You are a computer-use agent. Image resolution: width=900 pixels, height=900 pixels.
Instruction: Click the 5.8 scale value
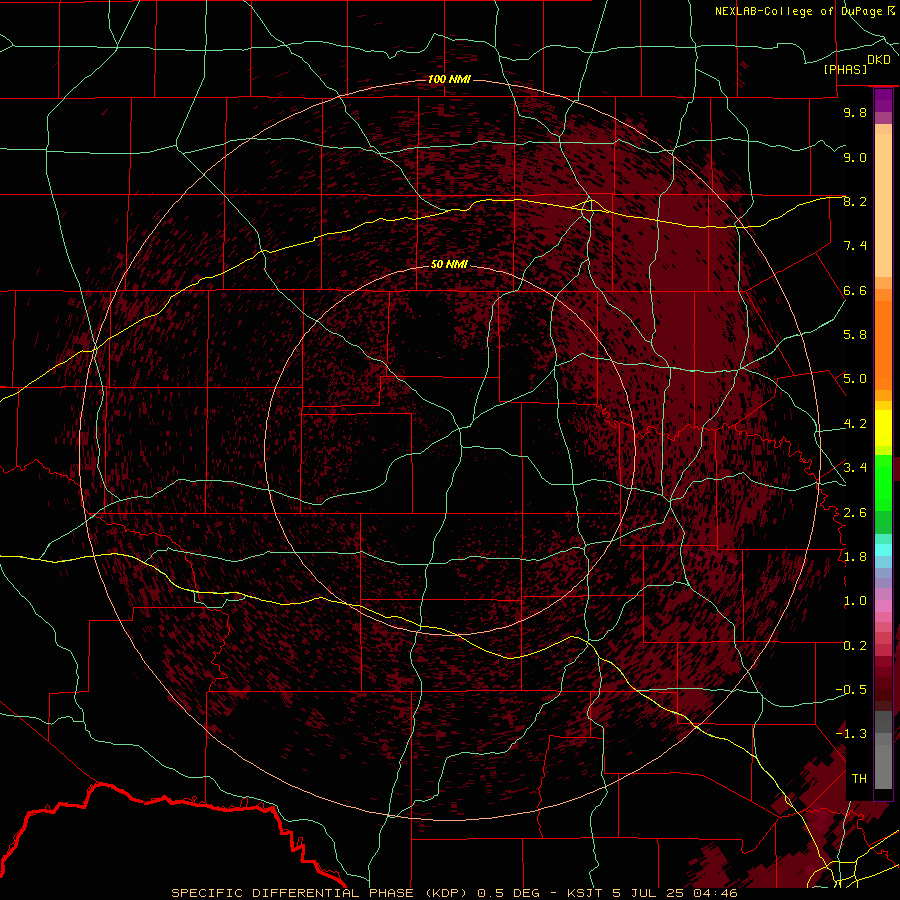click(855, 335)
